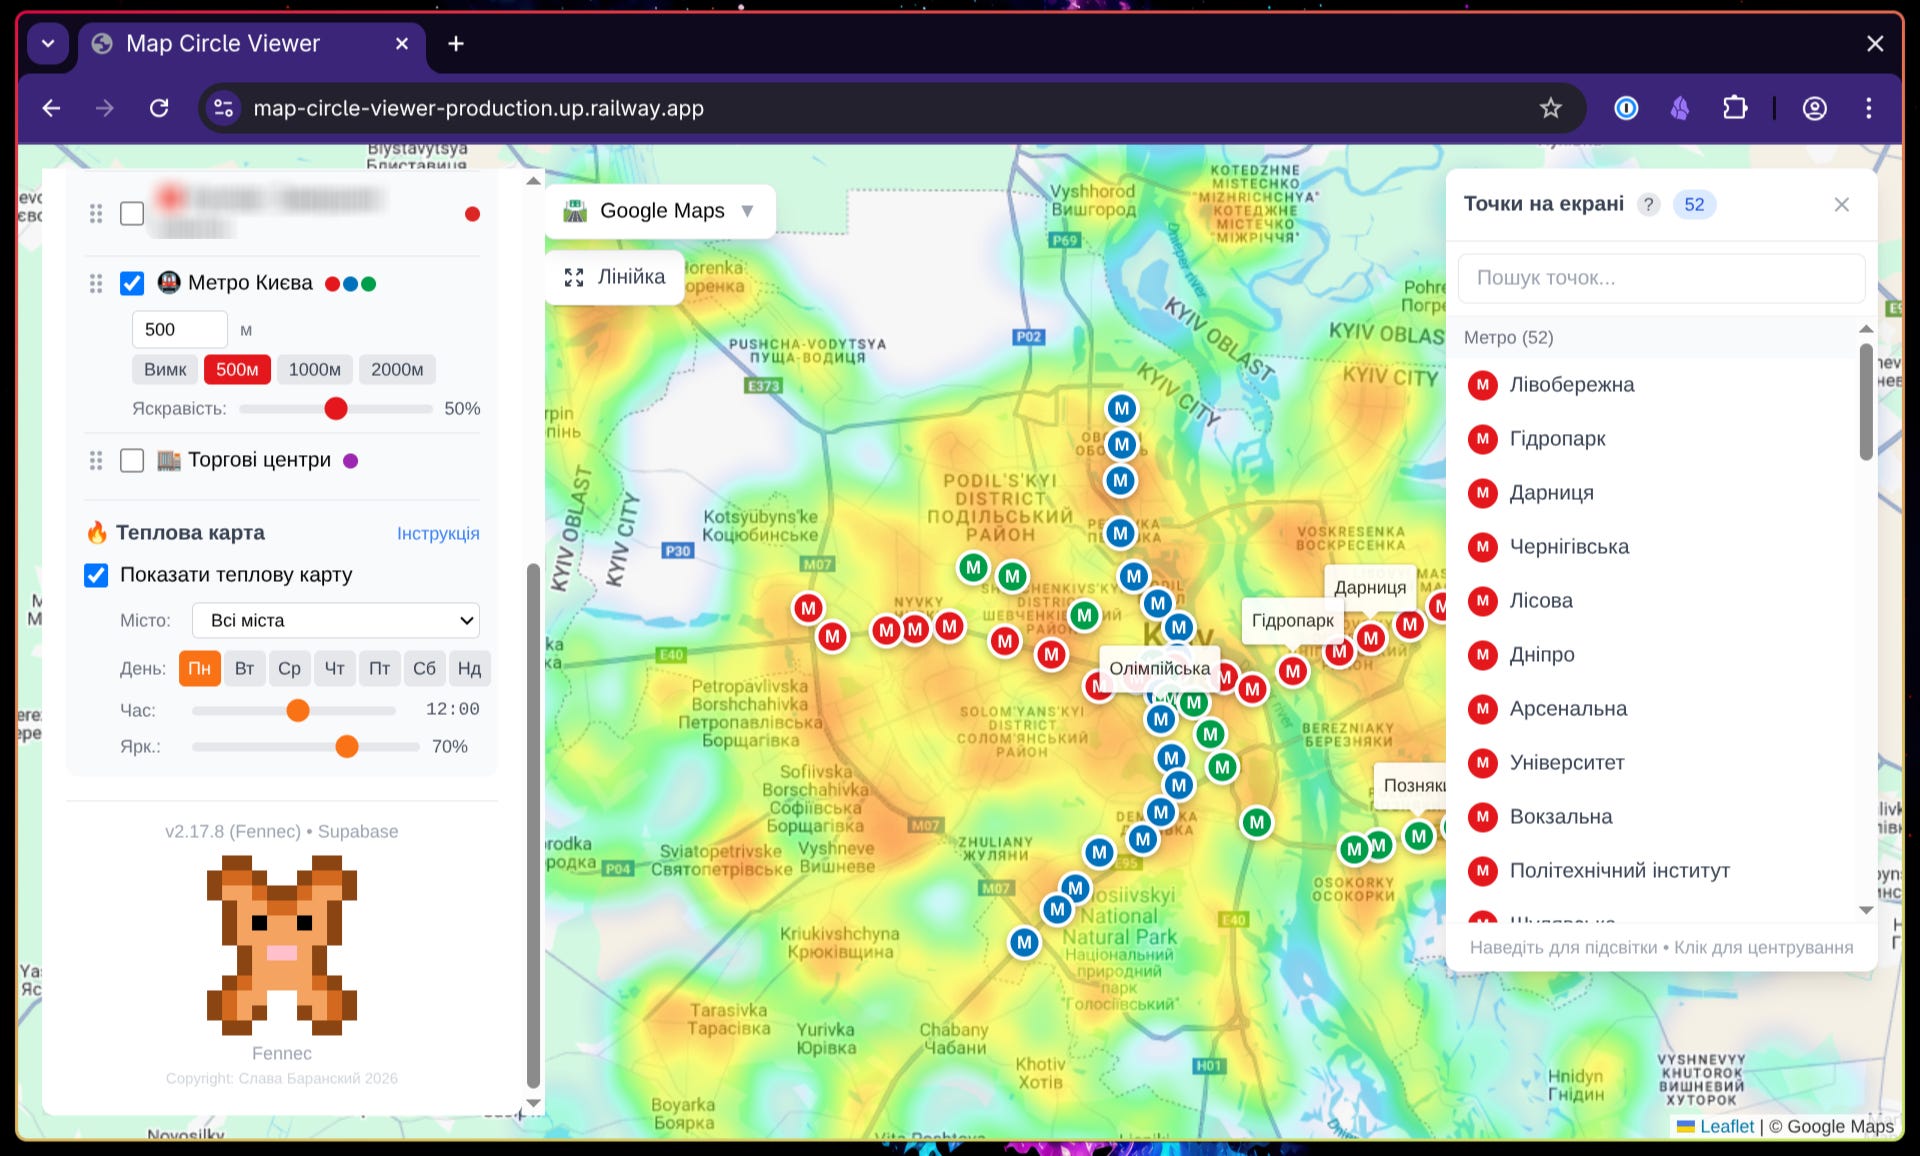Uncheck the Метро Києва layer checkbox

(132, 283)
